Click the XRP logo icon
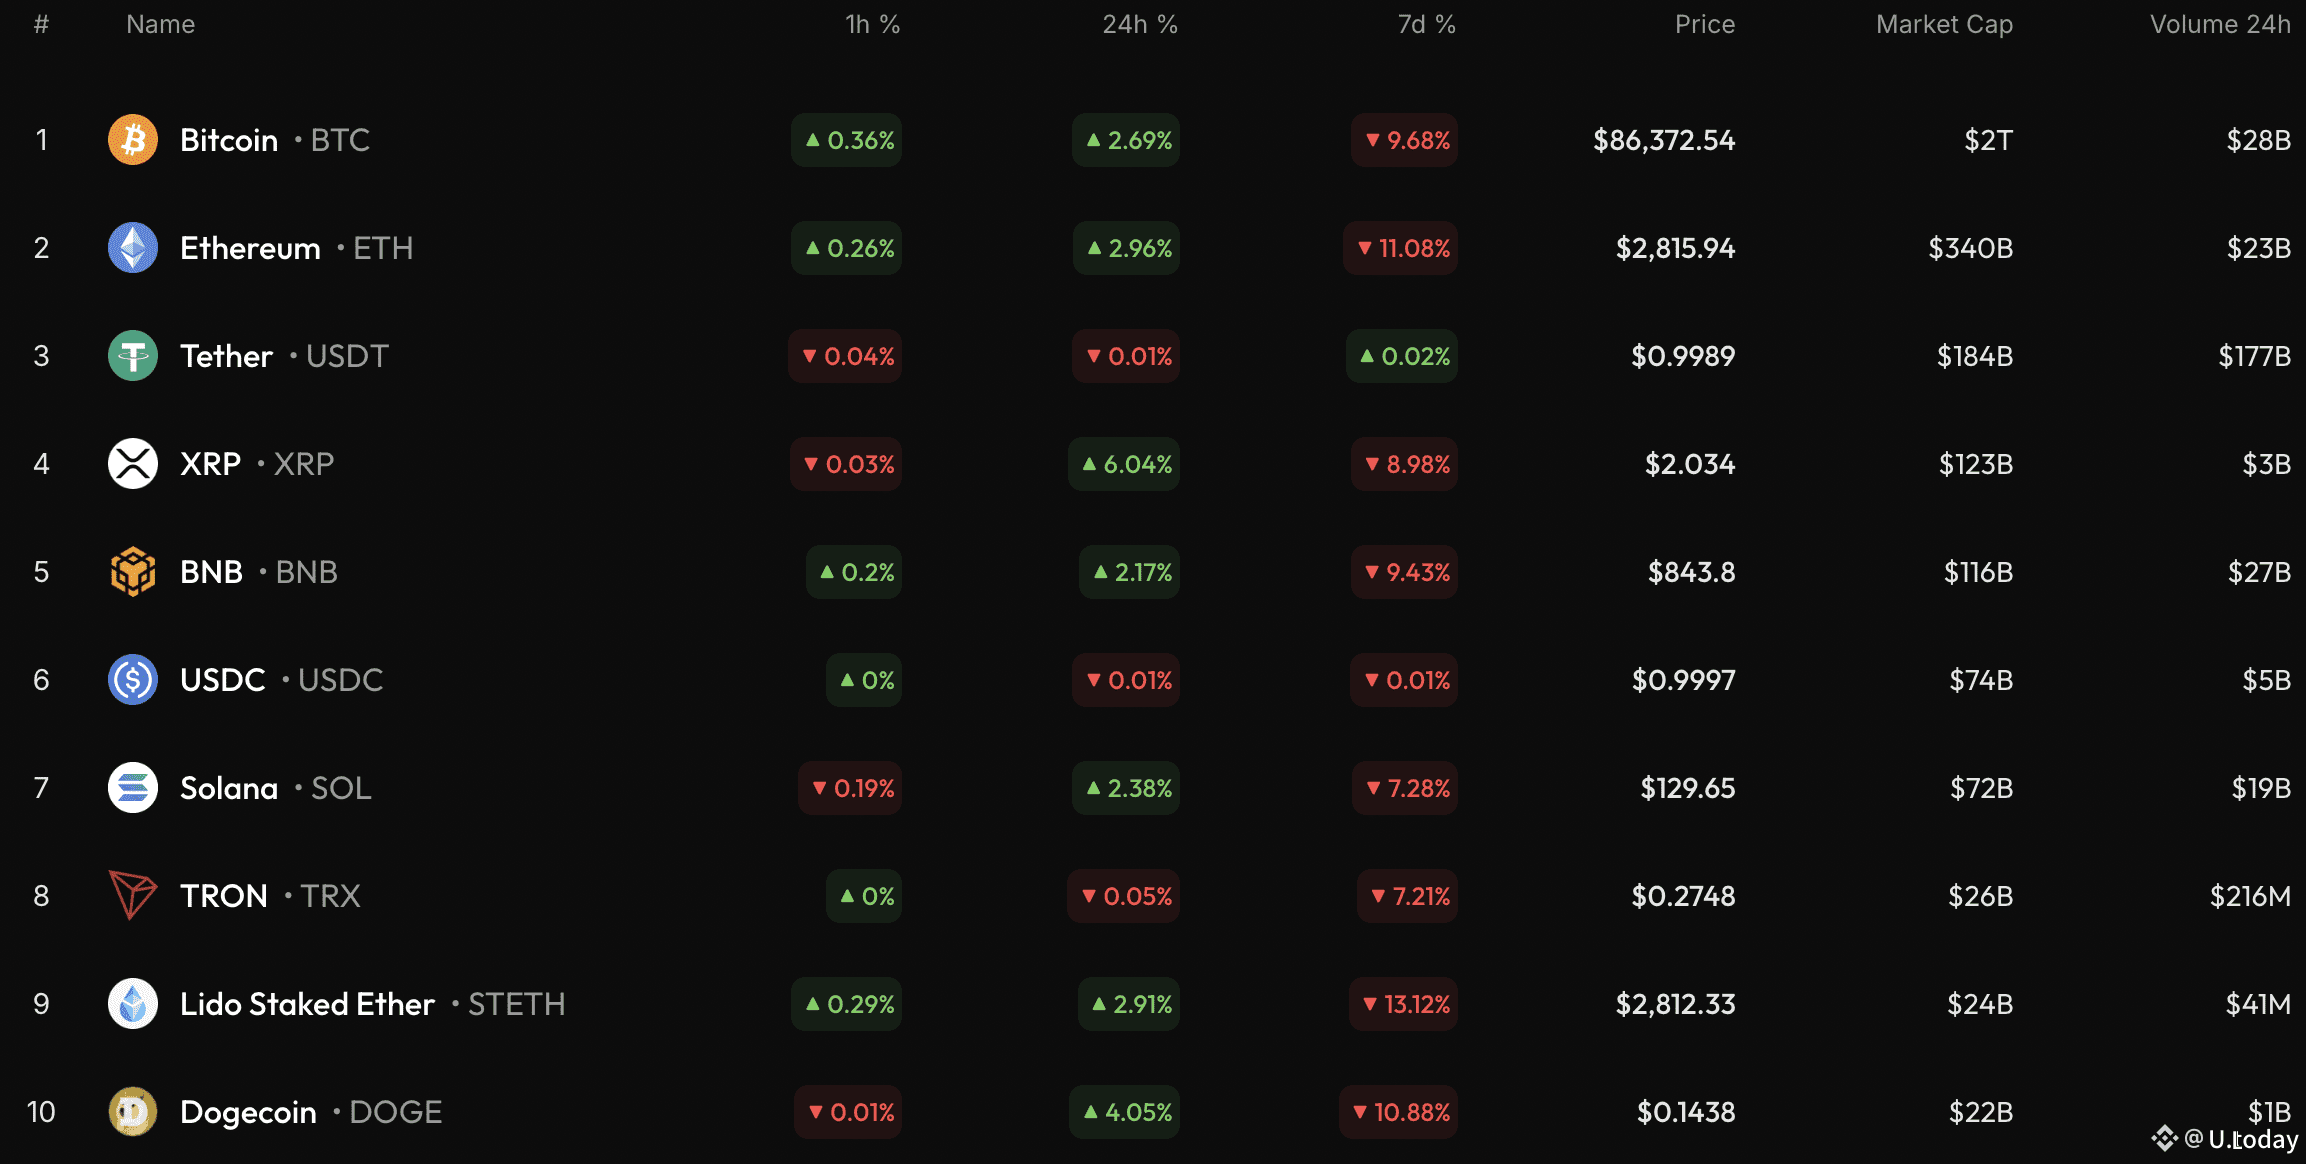 (132, 464)
